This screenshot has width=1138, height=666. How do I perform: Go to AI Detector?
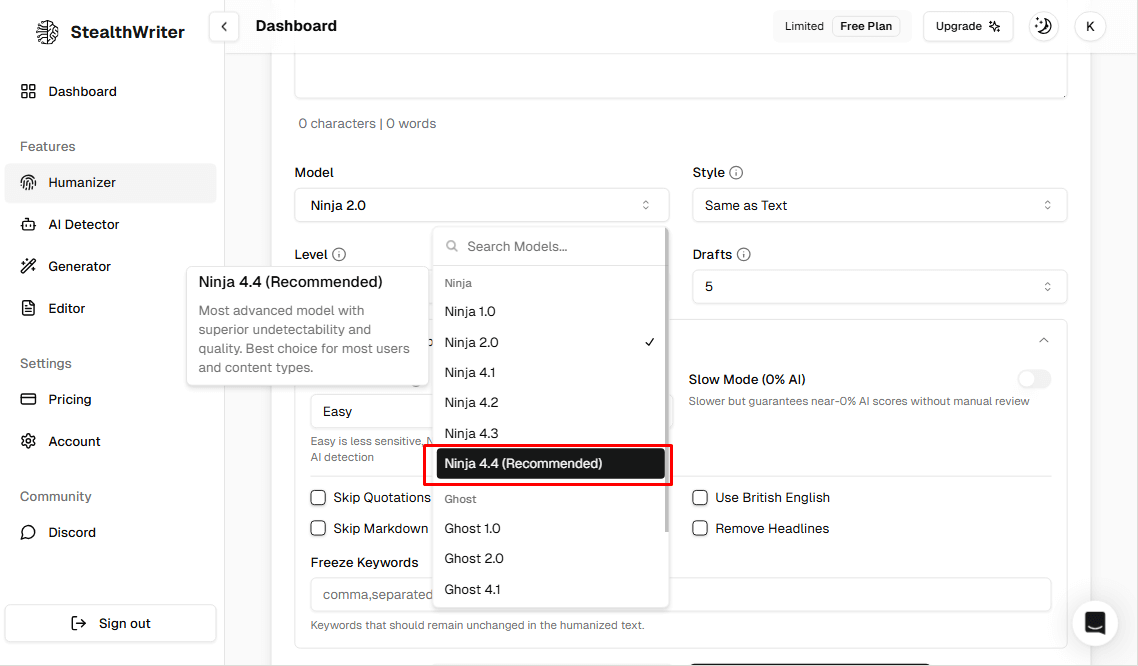(110, 225)
